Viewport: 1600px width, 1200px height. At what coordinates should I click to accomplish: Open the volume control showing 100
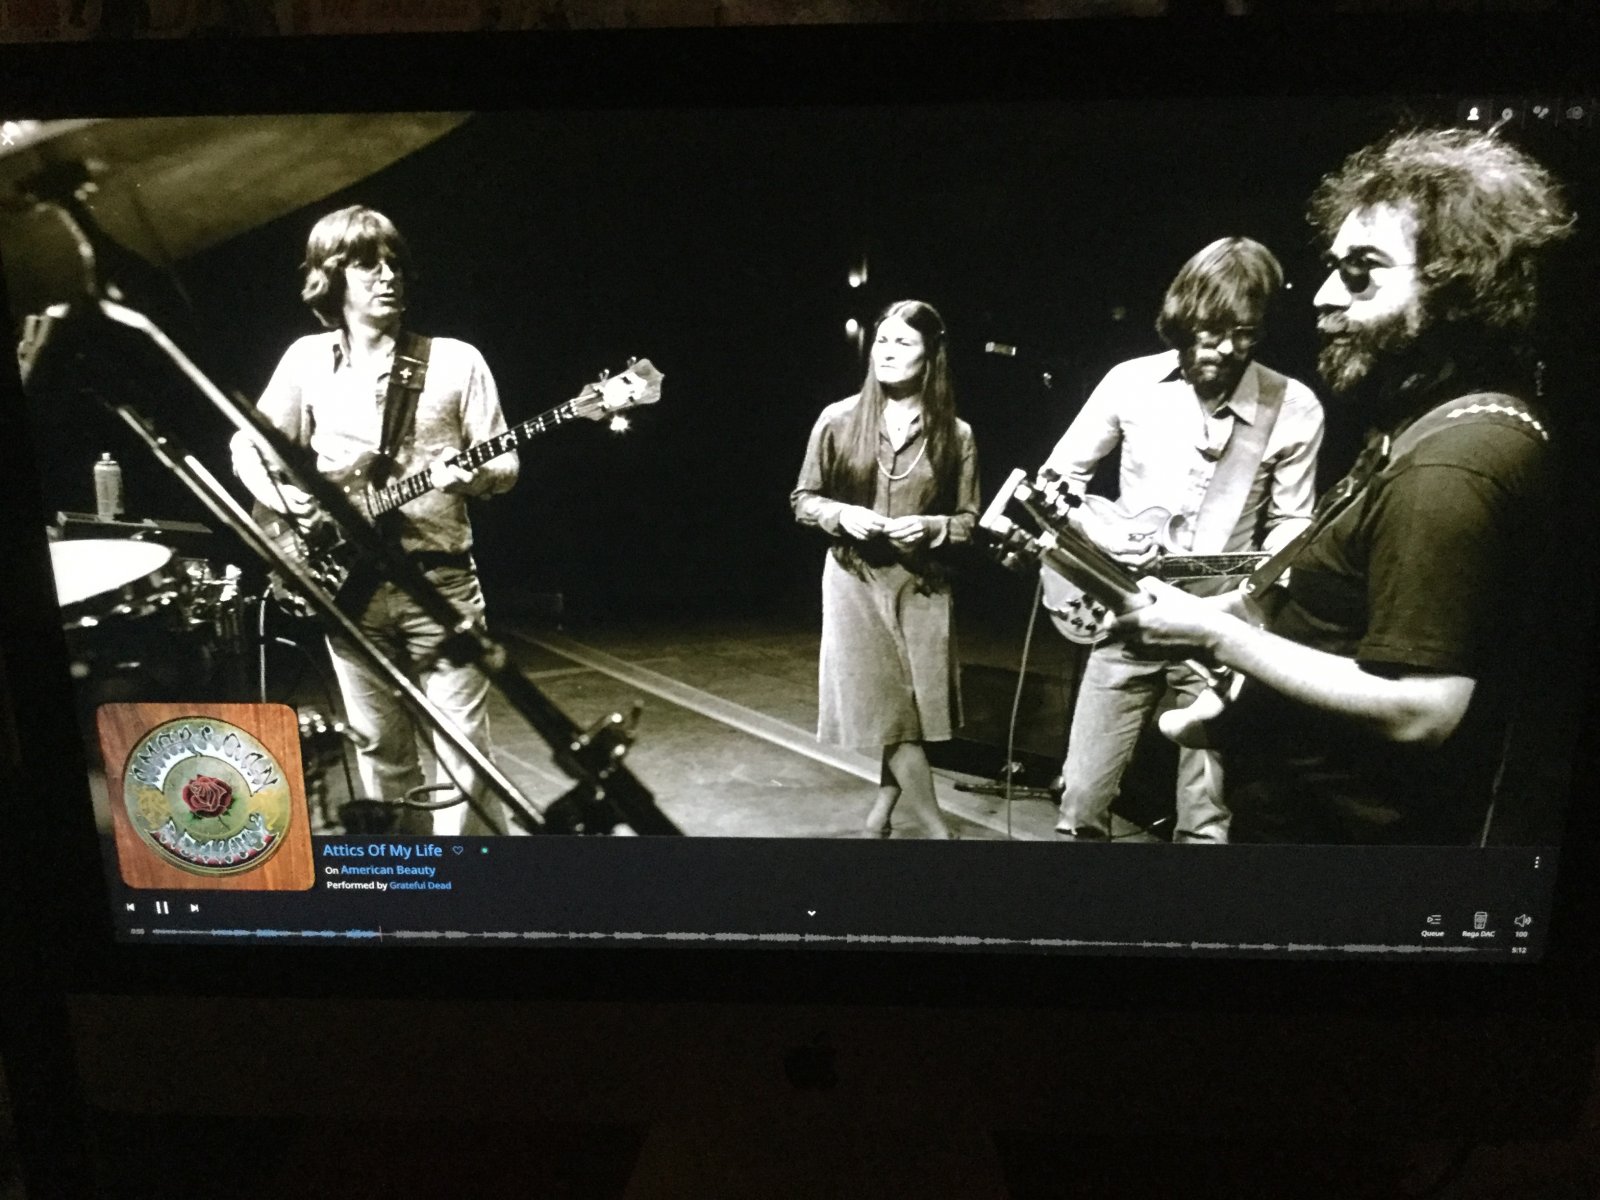pos(1522,924)
